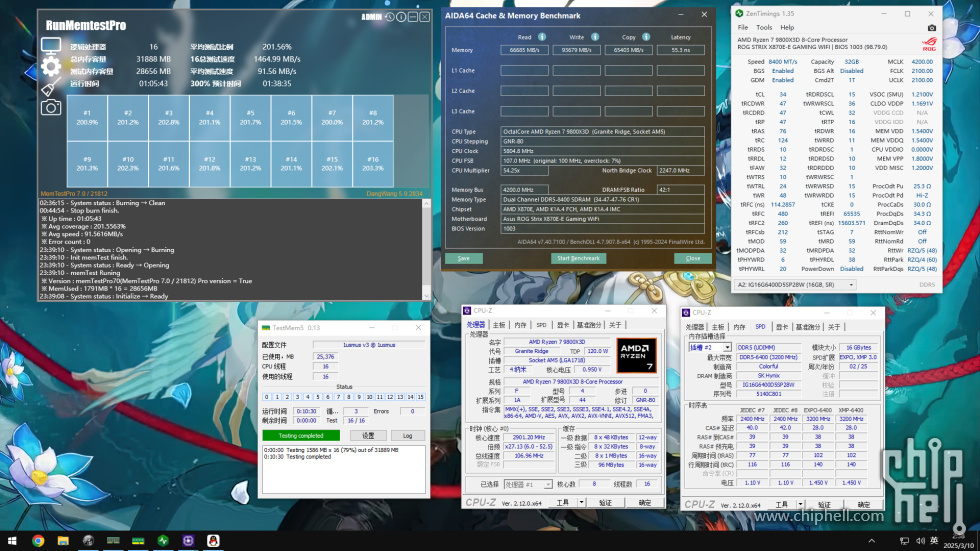Click the Copy info icon in AIDA64

tap(646, 37)
